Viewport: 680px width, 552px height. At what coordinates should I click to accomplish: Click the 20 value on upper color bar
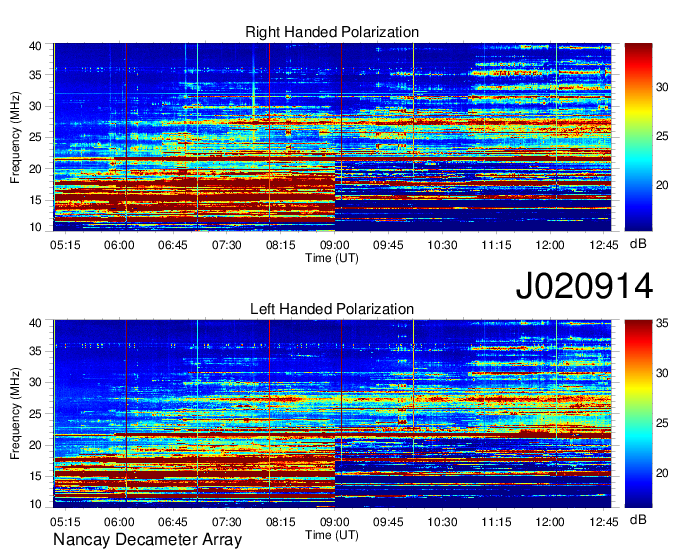pos(662,185)
